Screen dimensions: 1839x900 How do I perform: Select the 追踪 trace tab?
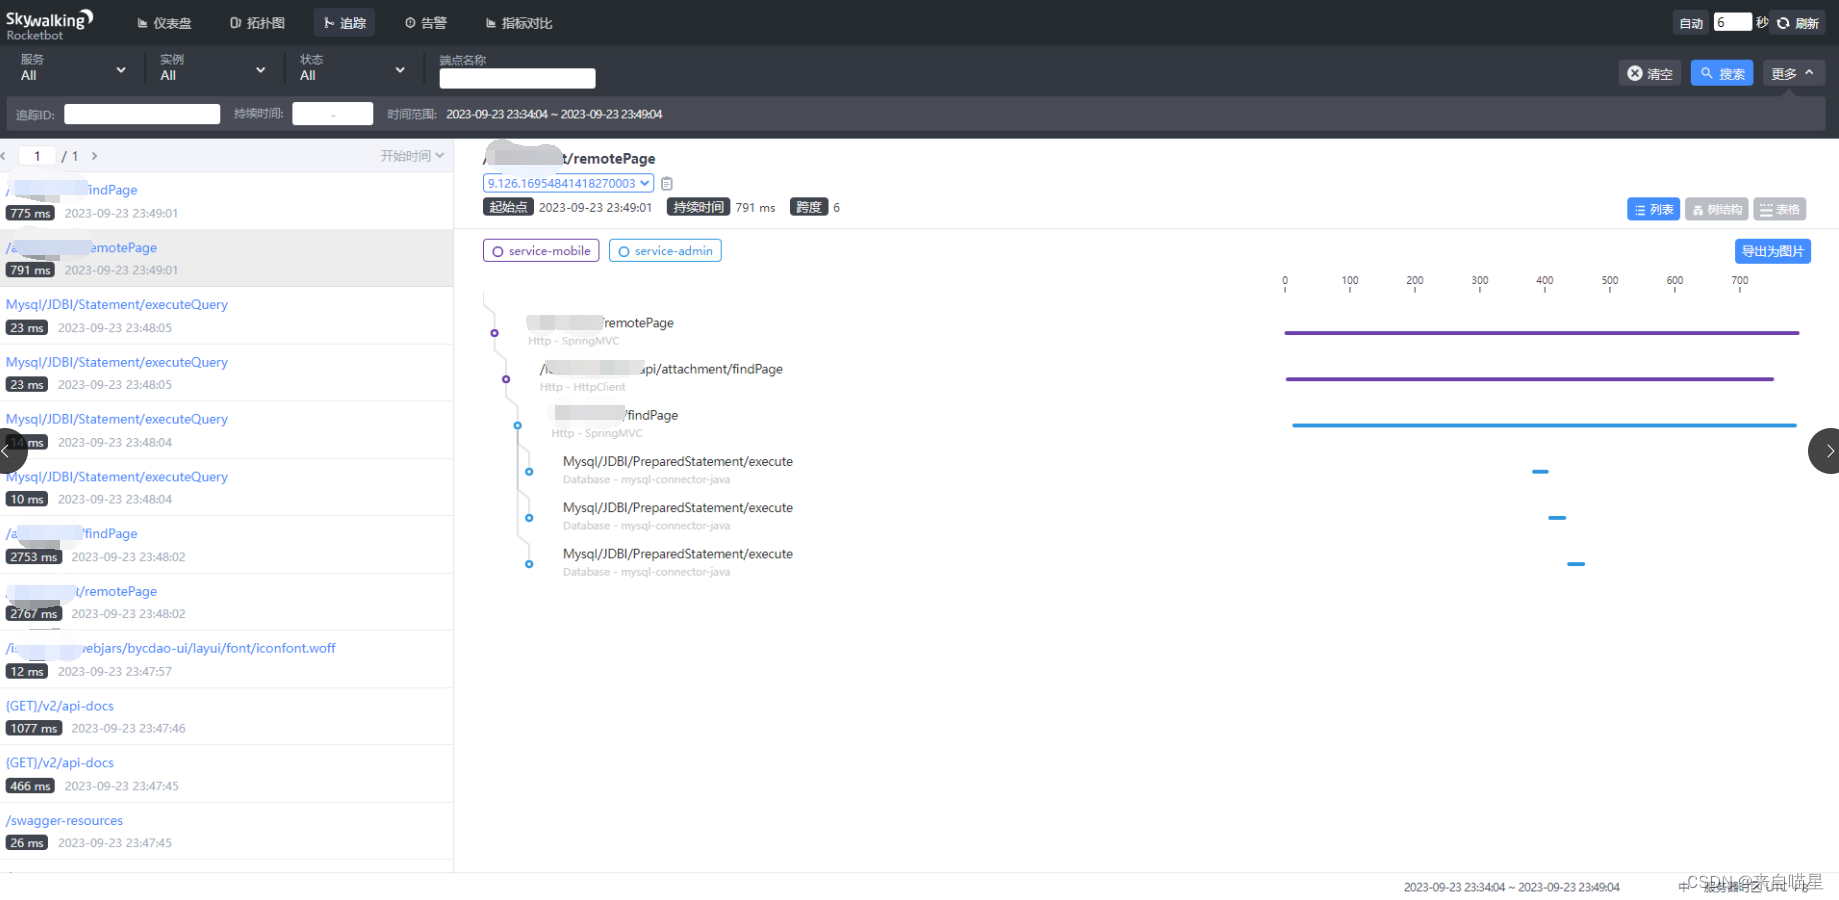tap(344, 23)
